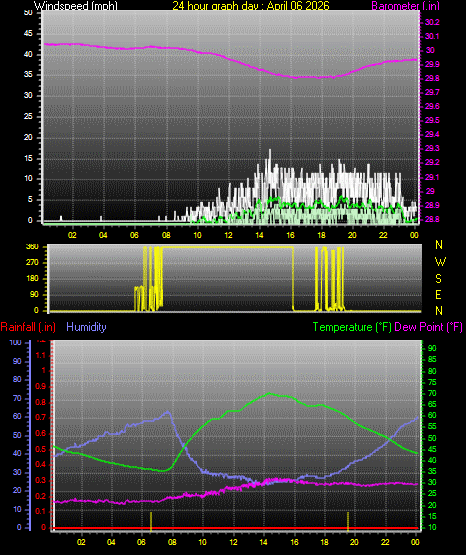Select the "Rainfall (.in)" legend label

[x=28, y=327]
